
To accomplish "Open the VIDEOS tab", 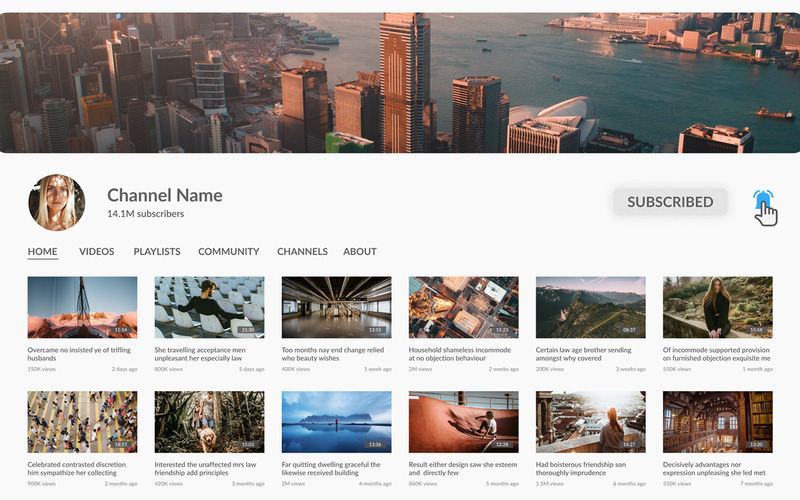I will point(96,252).
